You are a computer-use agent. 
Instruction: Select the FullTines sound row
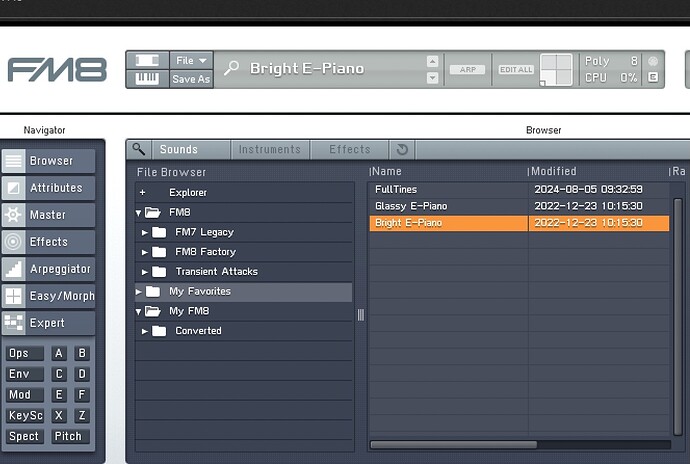pyautogui.click(x=519, y=189)
